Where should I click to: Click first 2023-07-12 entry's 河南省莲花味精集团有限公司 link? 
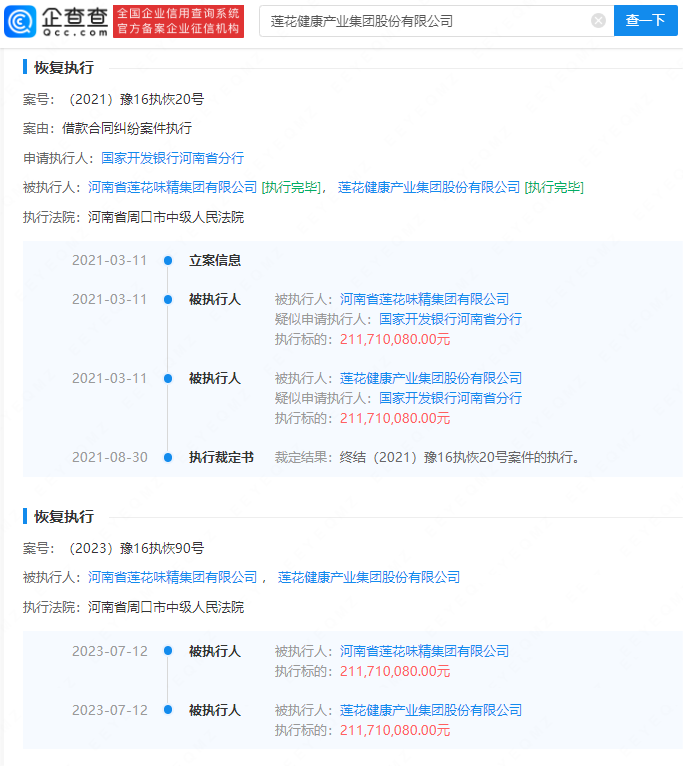click(x=425, y=652)
